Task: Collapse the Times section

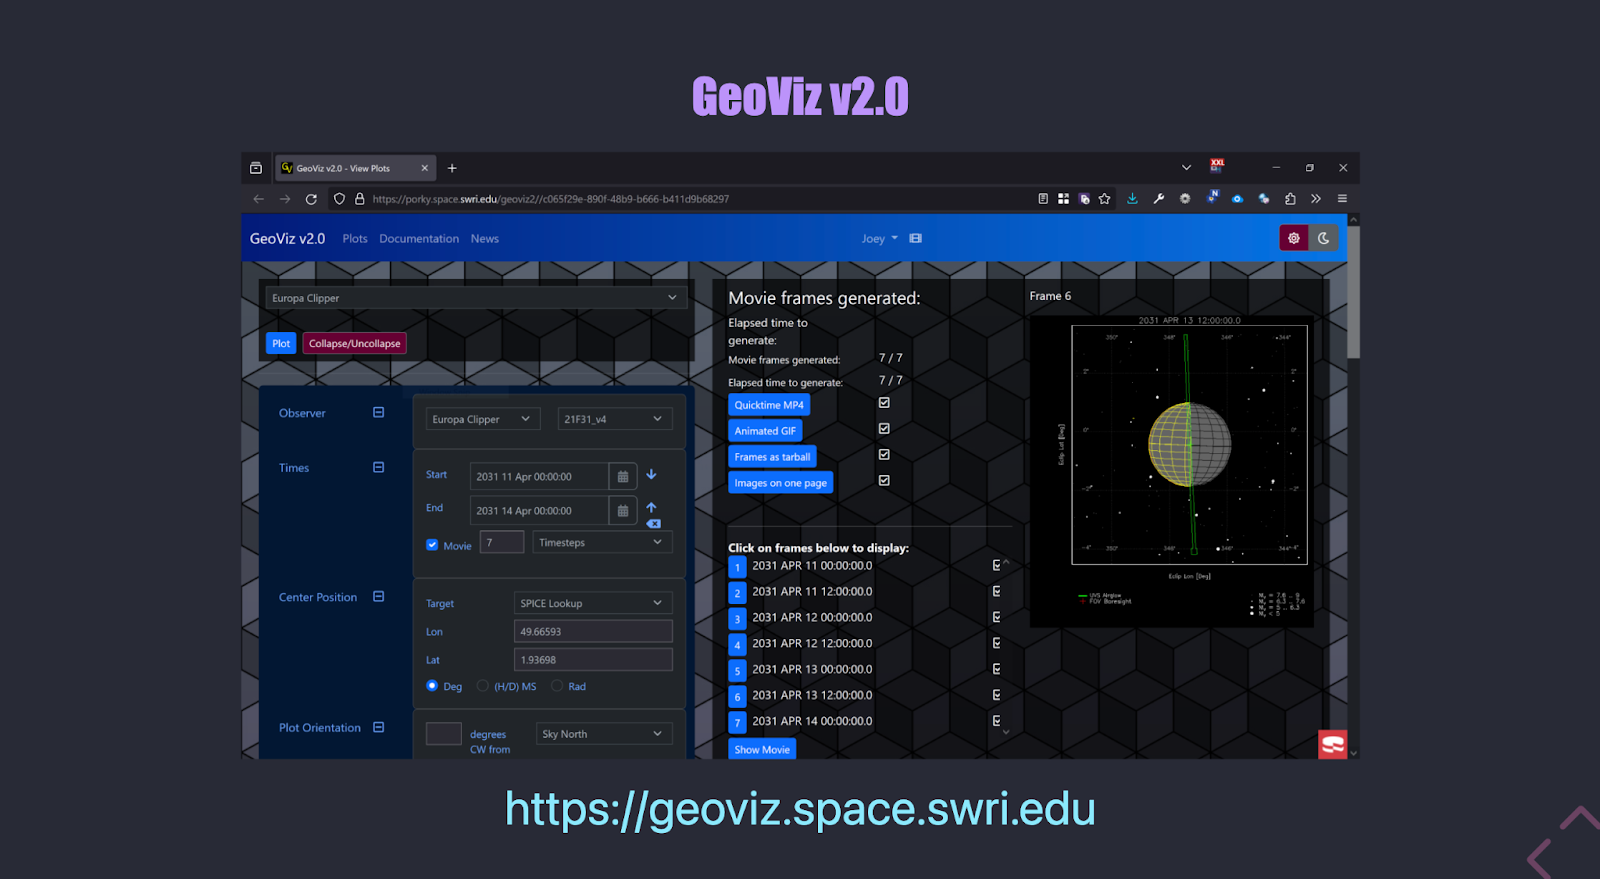Action: (x=378, y=467)
